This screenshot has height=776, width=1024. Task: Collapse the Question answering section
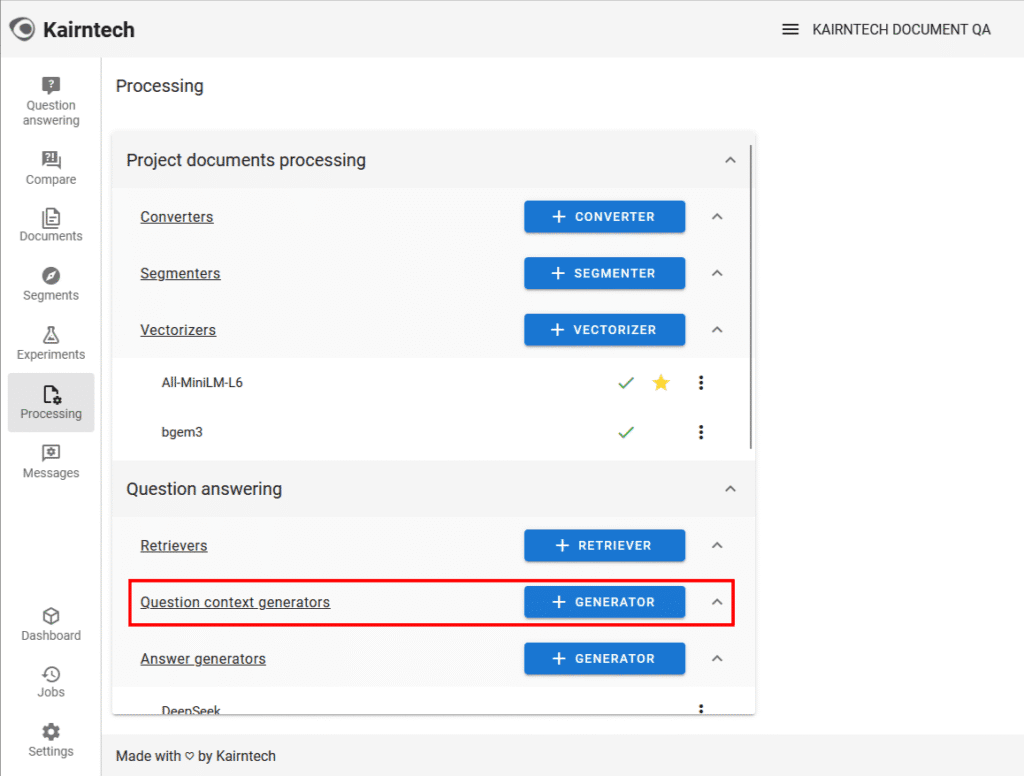pyautogui.click(x=730, y=489)
